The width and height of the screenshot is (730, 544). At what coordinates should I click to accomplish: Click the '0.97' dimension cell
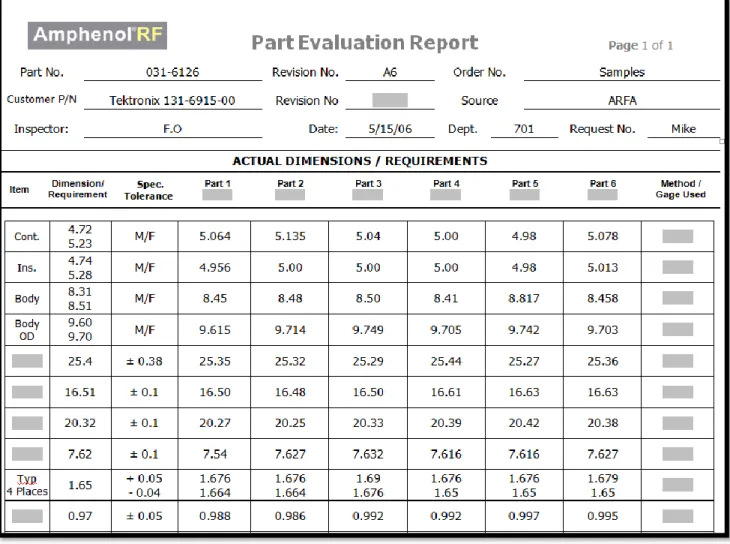point(80,516)
